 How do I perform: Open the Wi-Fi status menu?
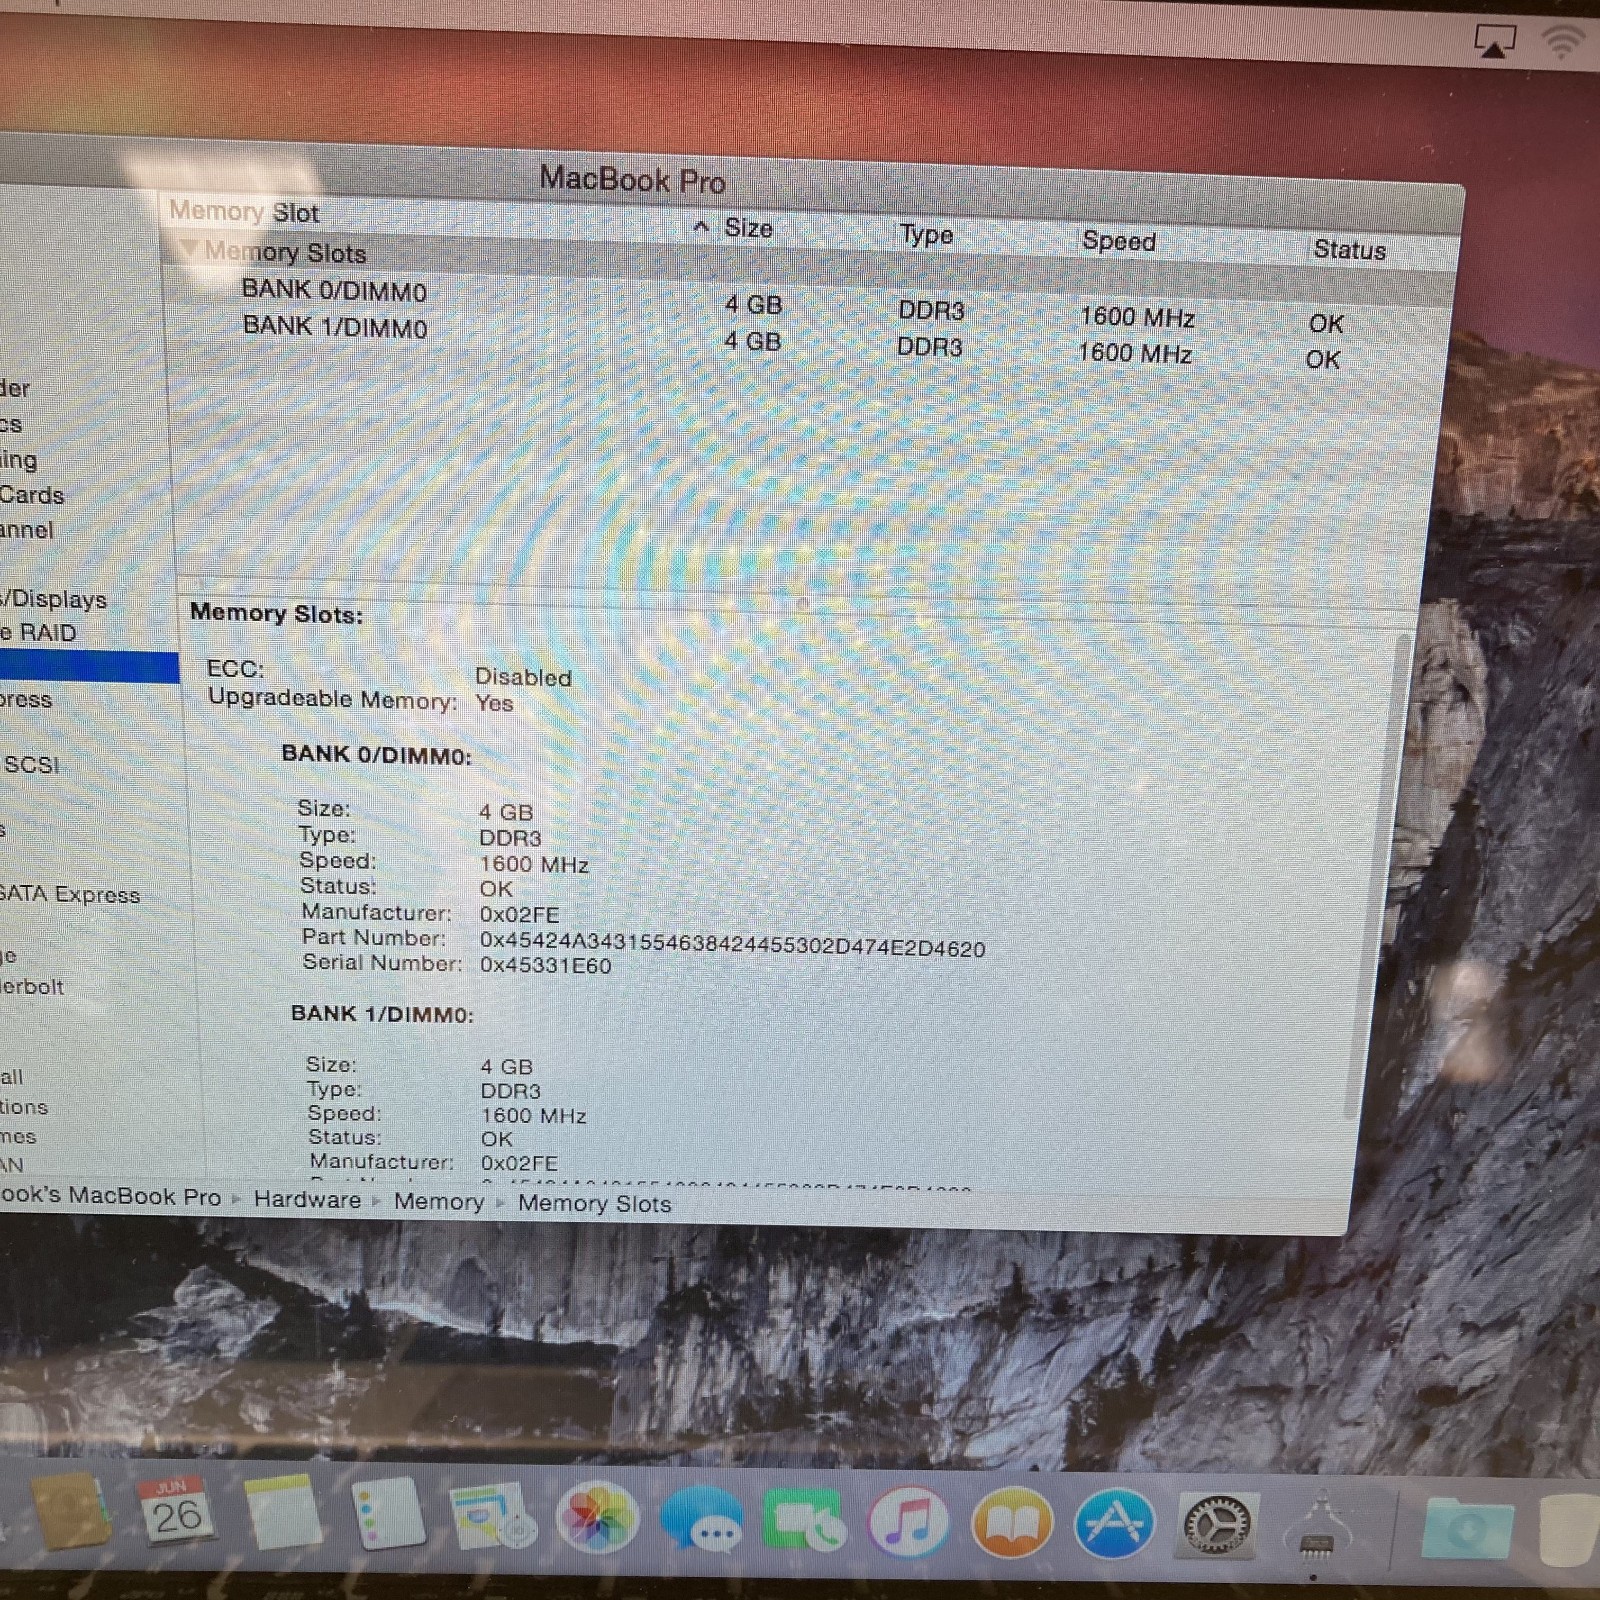pyautogui.click(x=1564, y=42)
